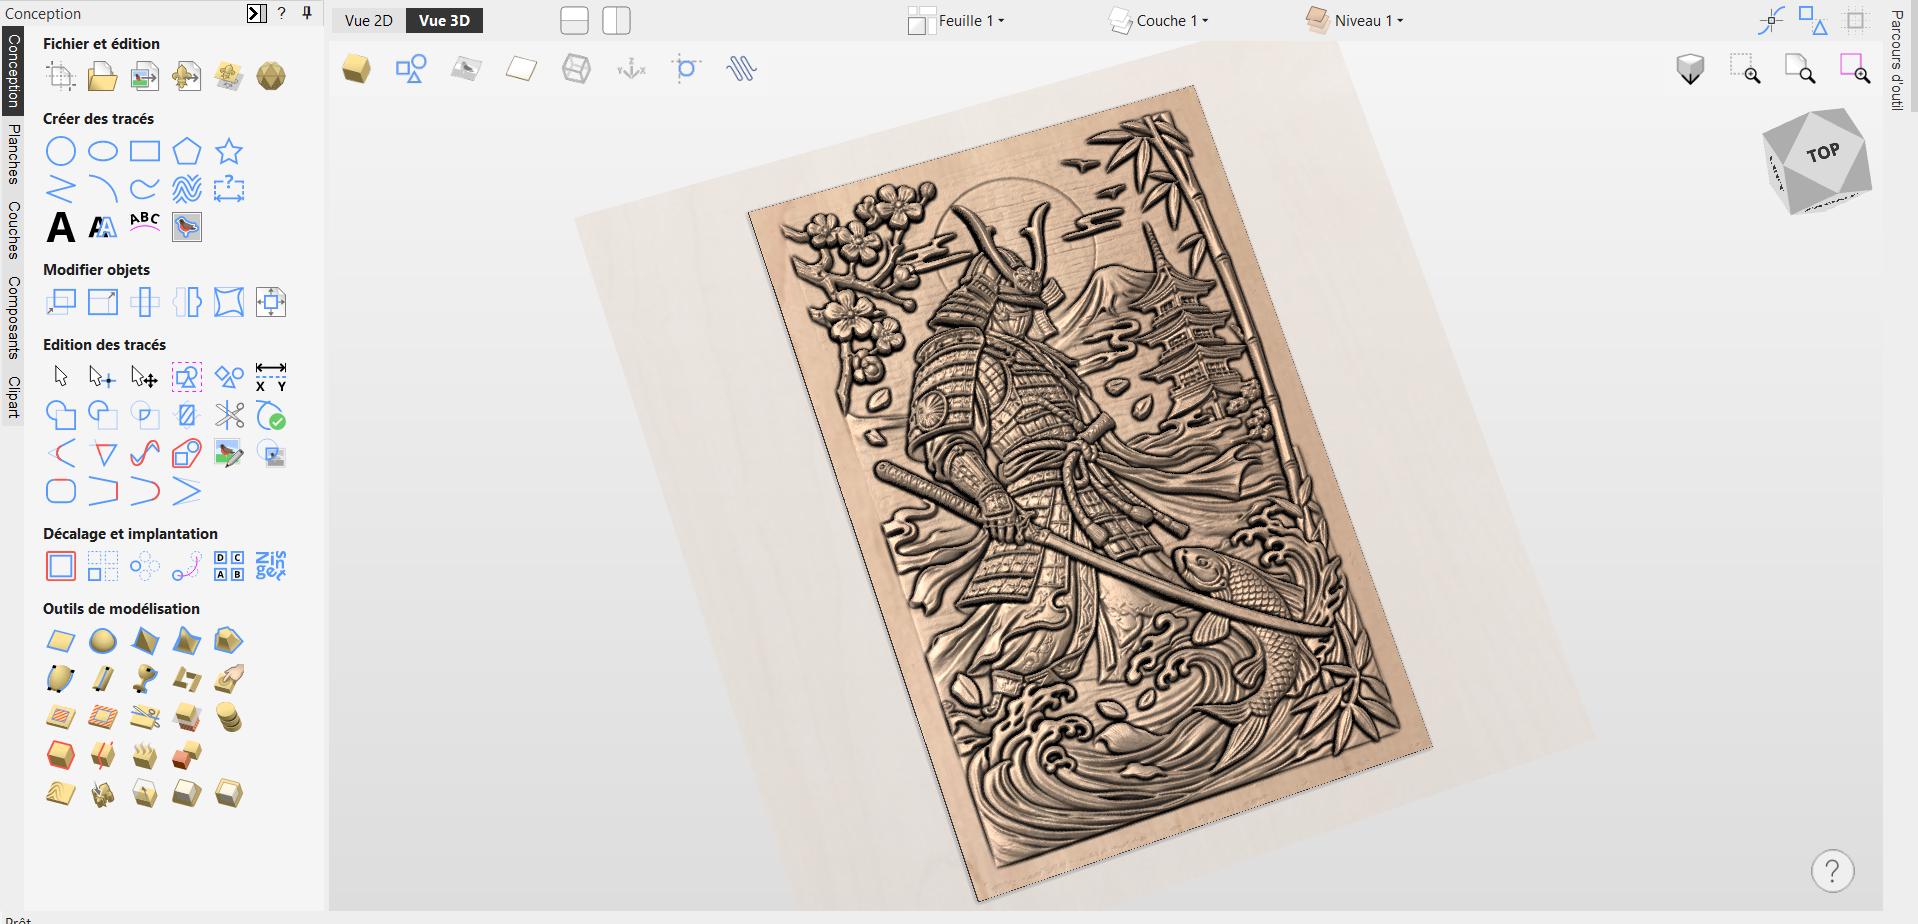Switch to Vue 2D tab
Screen dimensions: 1918x924
(368, 20)
